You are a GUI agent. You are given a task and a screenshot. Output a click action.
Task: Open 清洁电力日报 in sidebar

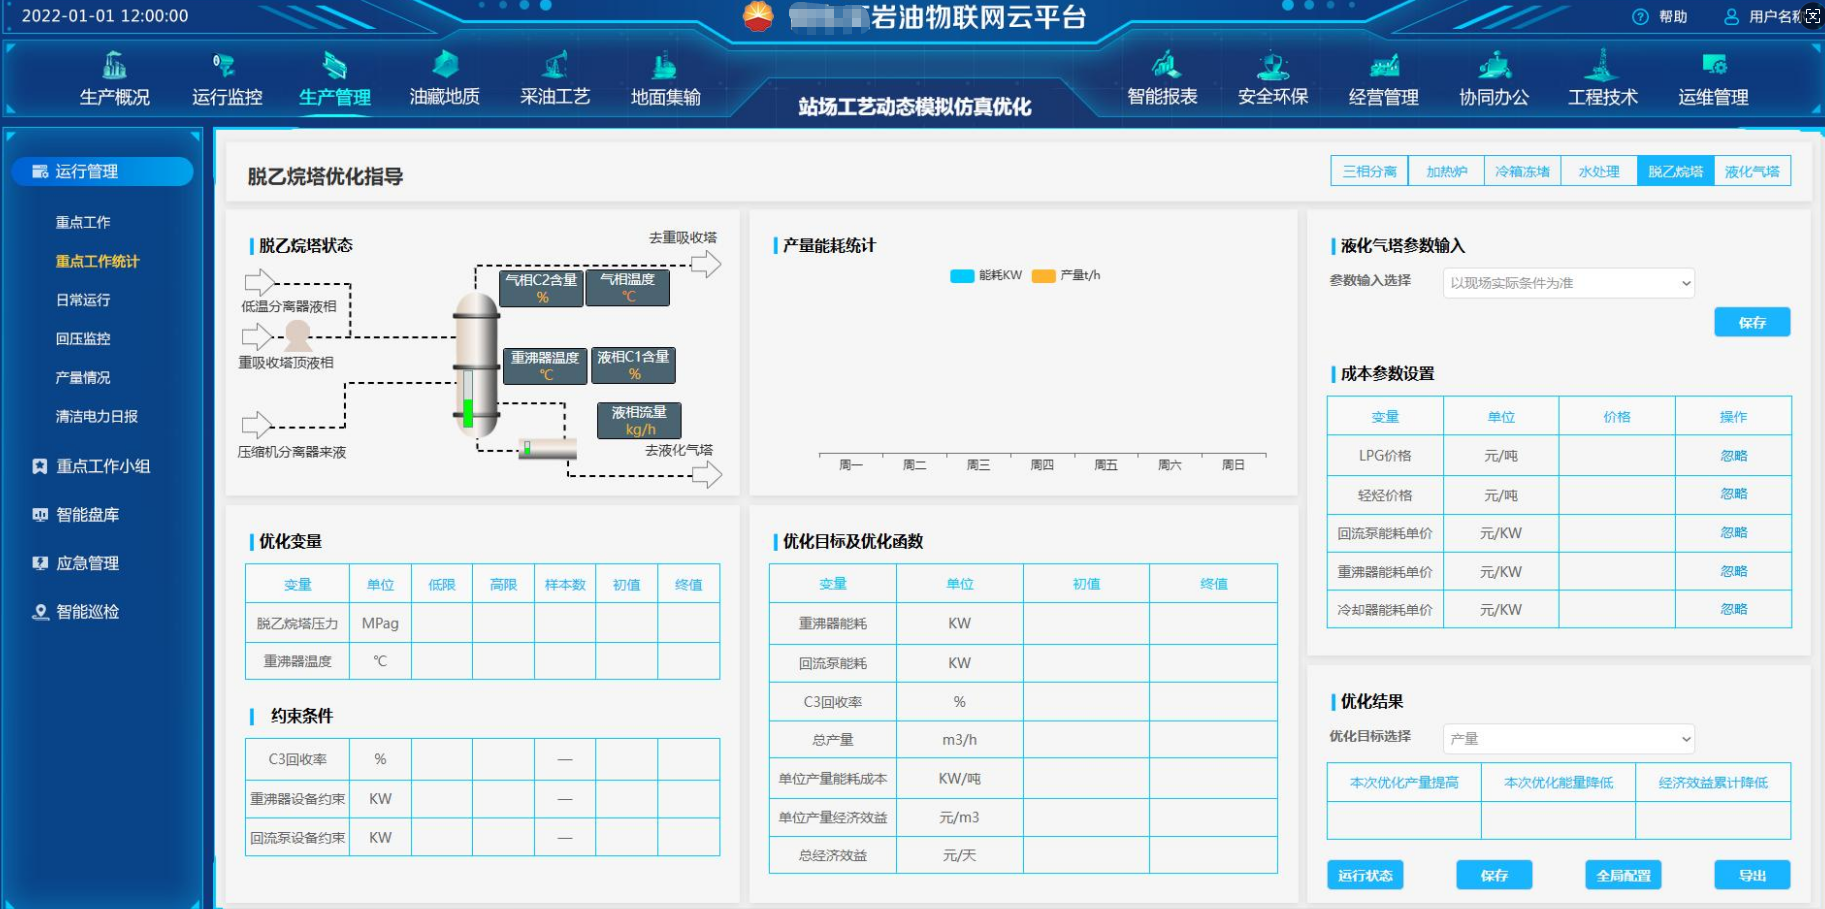[x=97, y=416]
